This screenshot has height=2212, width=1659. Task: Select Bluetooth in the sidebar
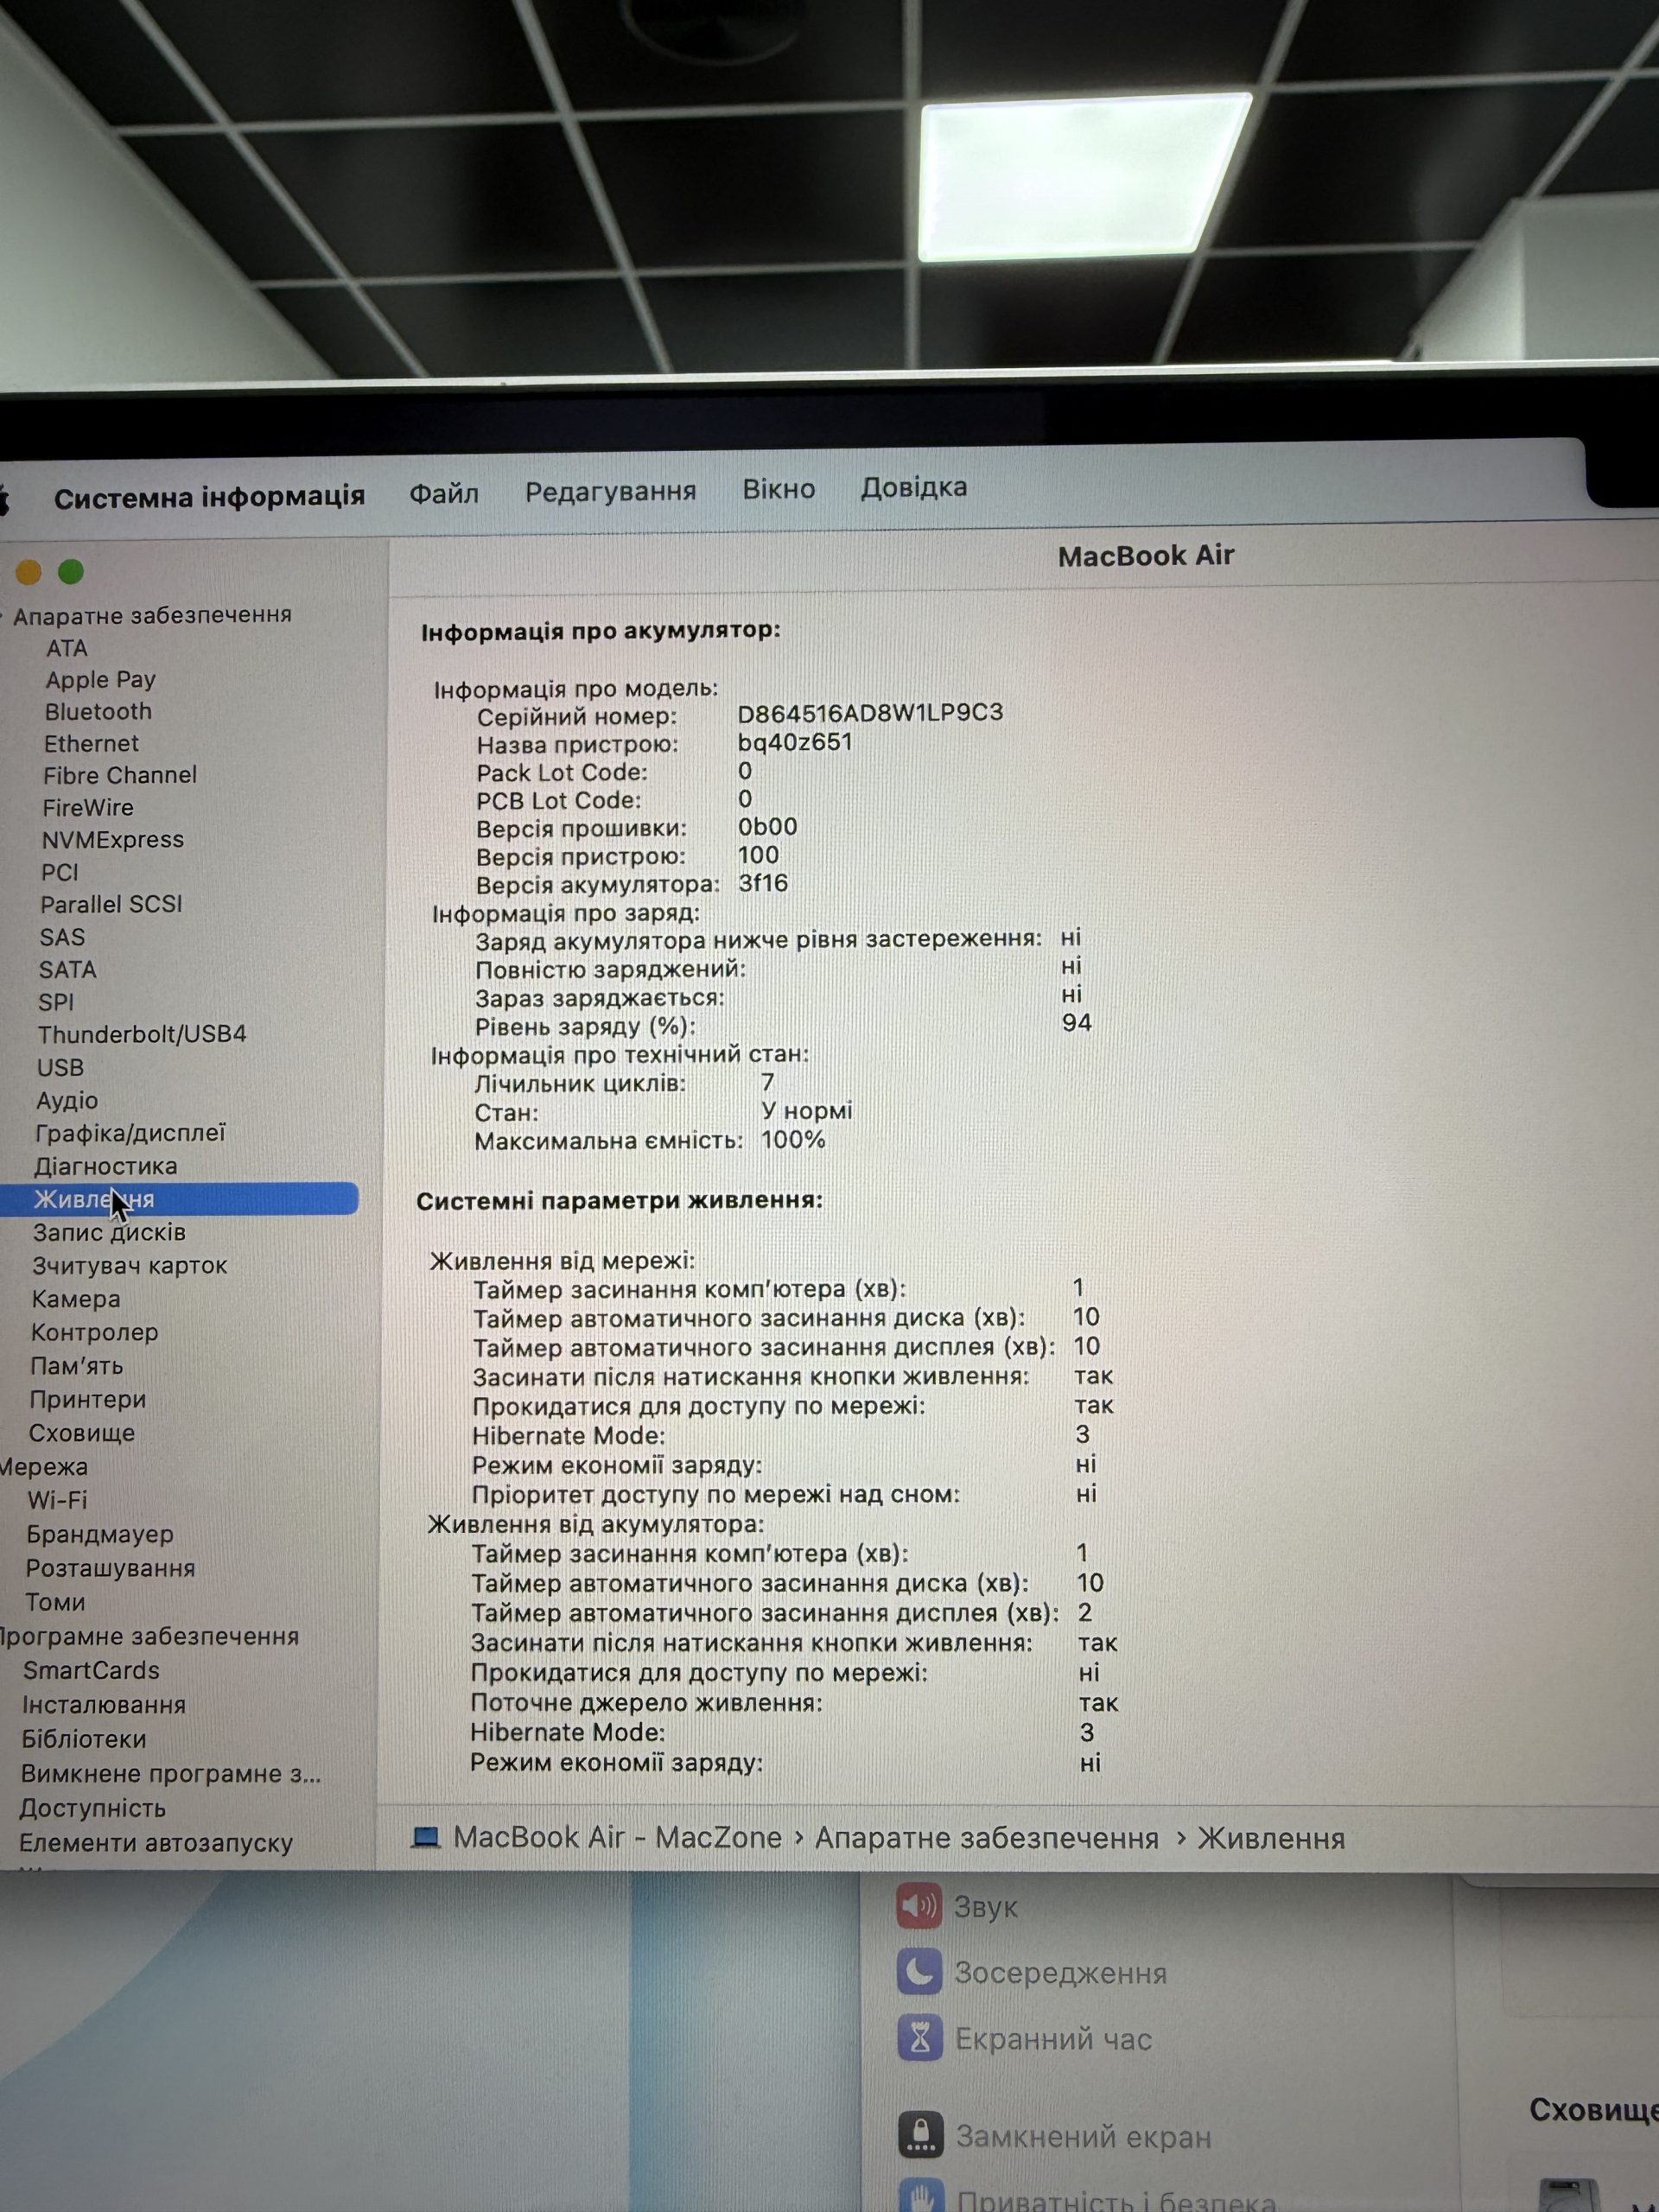(98, 711)
